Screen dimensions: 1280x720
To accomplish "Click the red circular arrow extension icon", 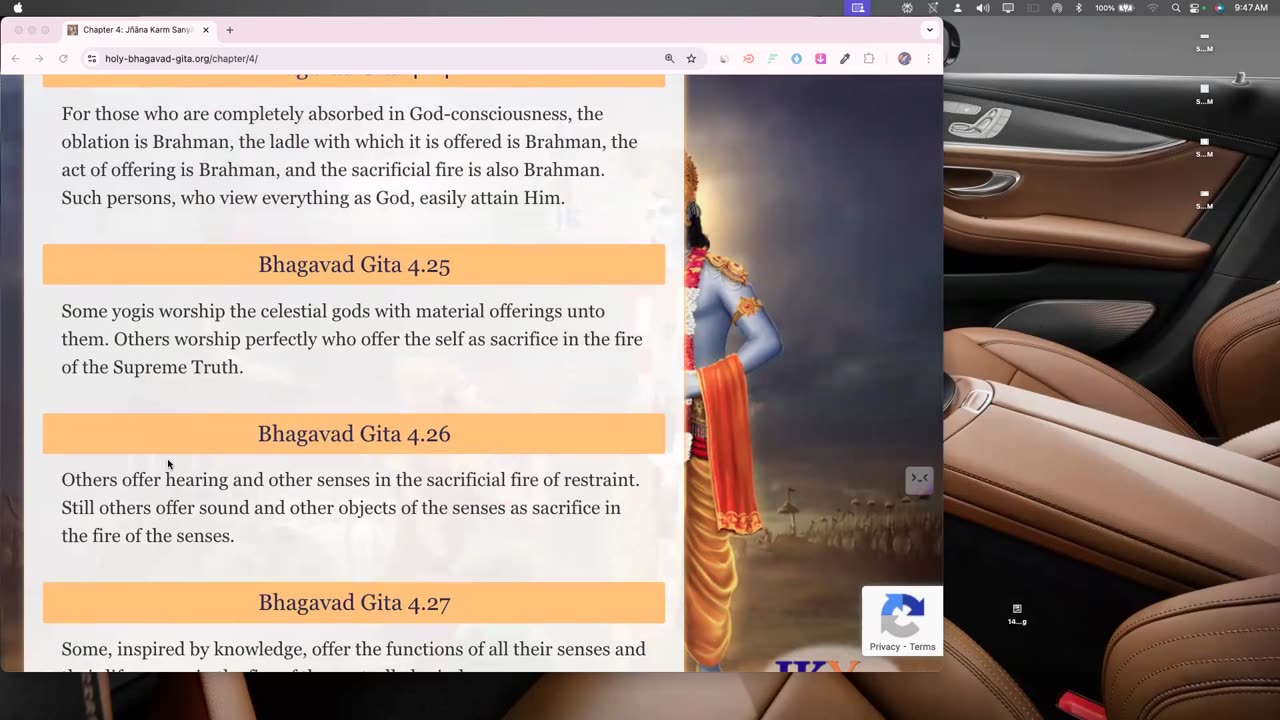I will point(748,59).
